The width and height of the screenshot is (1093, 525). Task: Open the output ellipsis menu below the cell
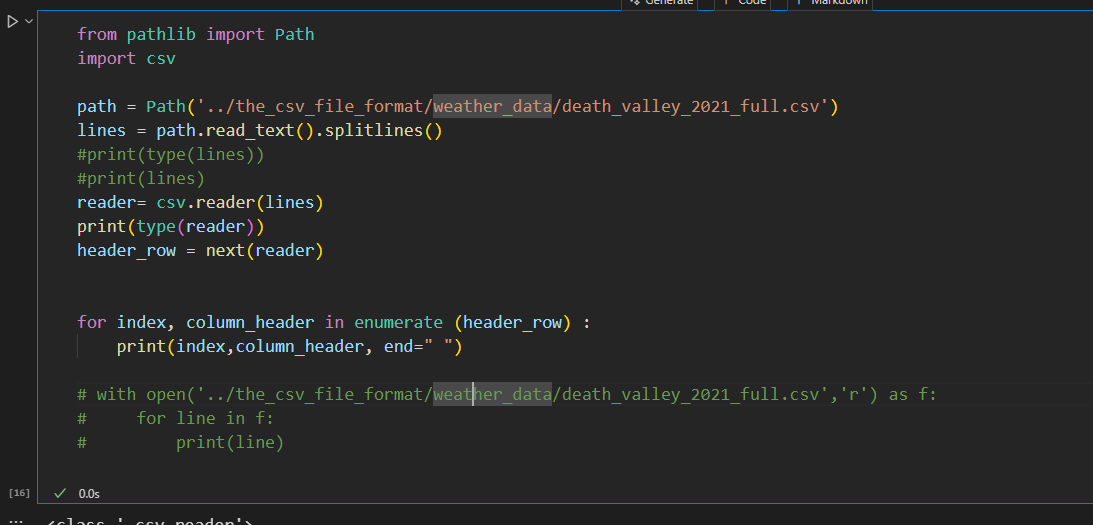pyautogui.click(x=17, y=522)
